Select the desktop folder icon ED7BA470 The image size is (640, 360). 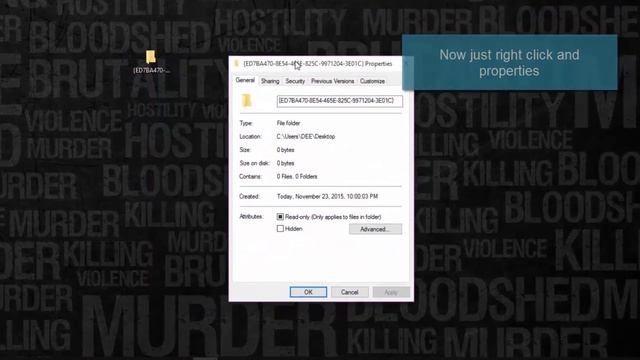[x=151, y=57]
